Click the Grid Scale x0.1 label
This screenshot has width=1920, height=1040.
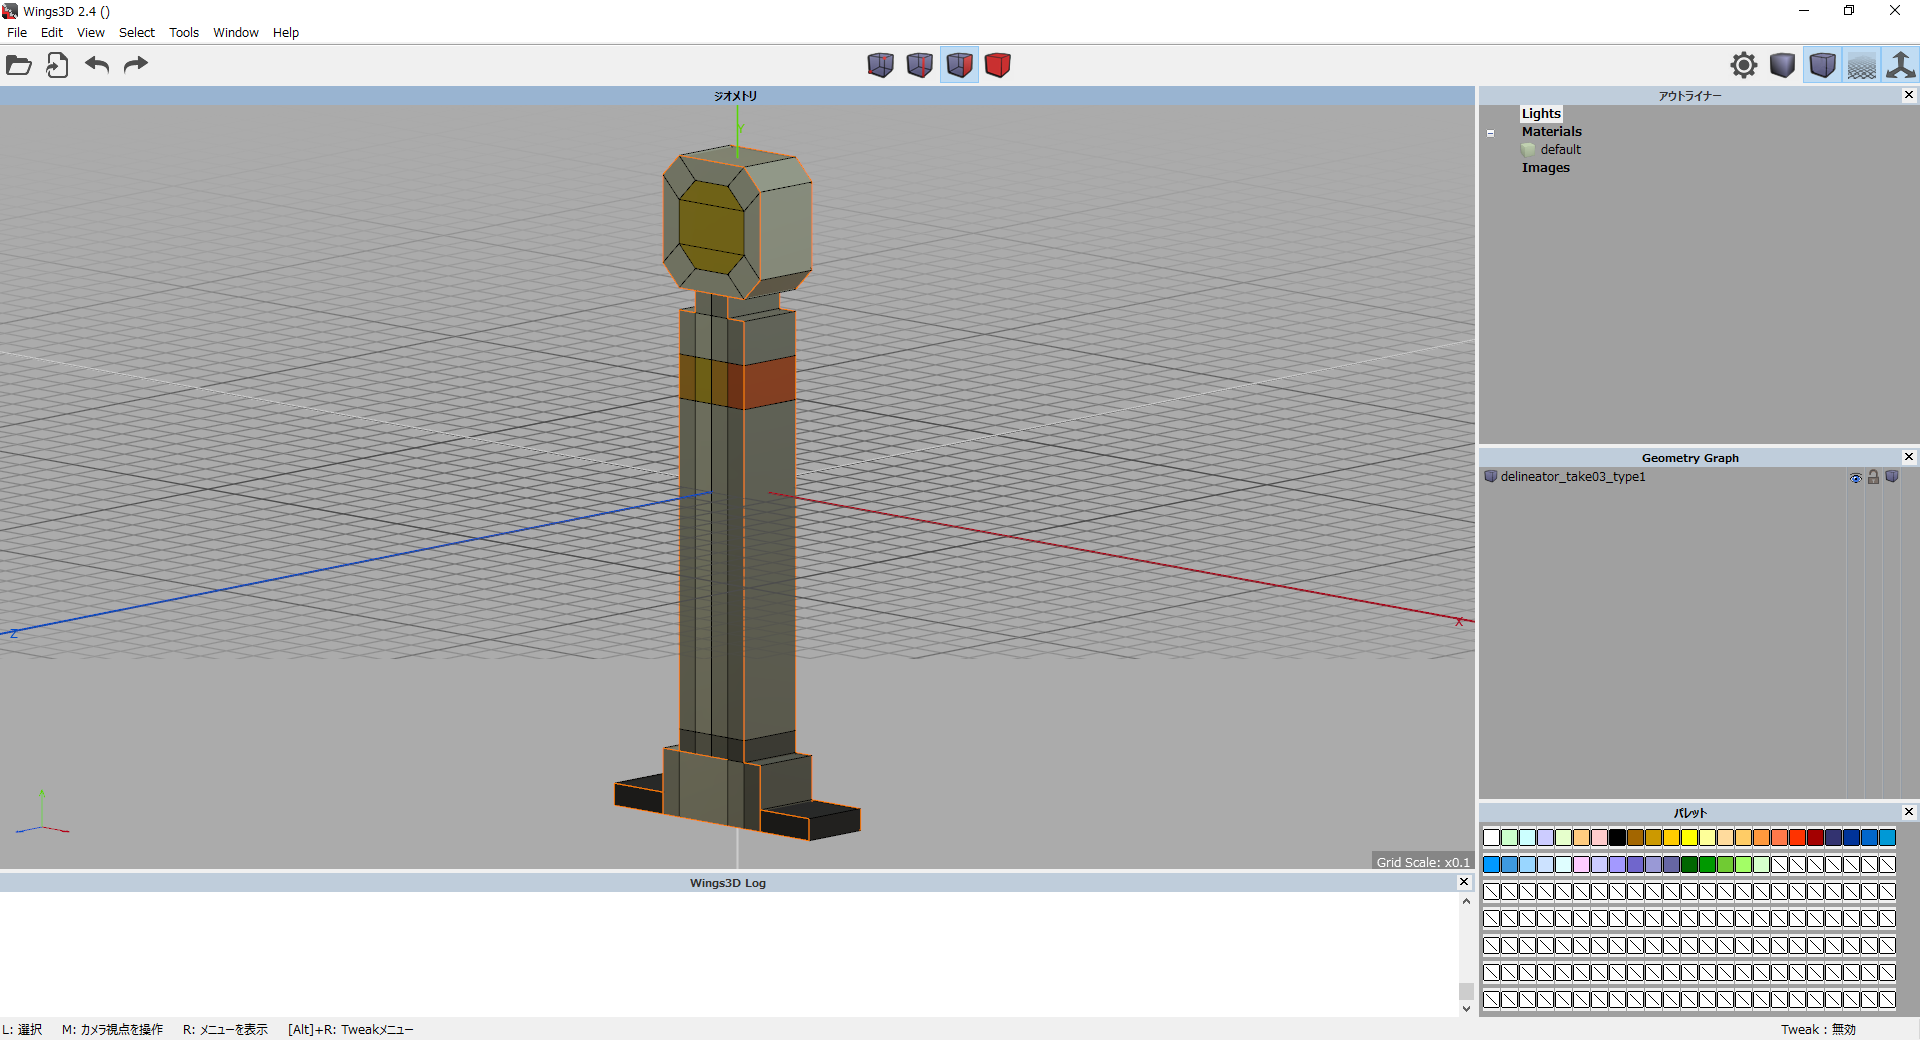coord(1423,862)
